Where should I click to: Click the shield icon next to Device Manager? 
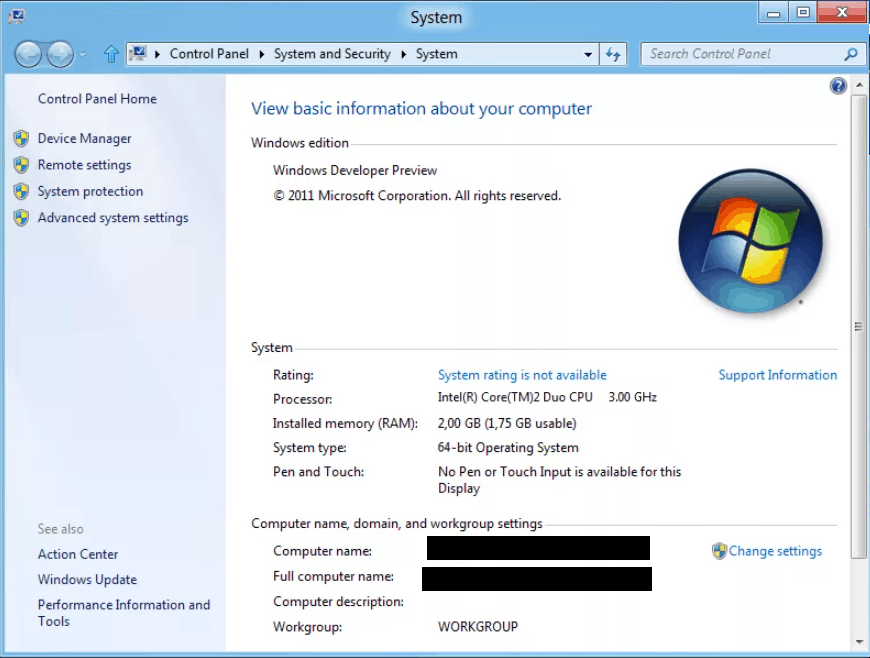pyautogui.click(x=21, y=139)
